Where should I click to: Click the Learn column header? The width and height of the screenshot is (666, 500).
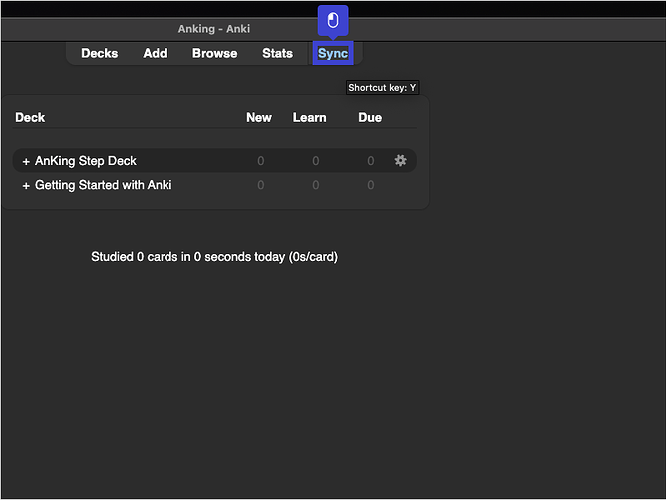click(309, 117)
